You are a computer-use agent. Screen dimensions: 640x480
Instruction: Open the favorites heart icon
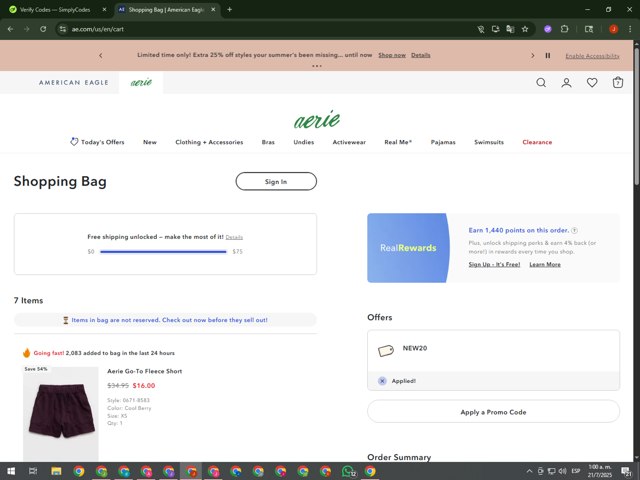click(x=592, y=83)
